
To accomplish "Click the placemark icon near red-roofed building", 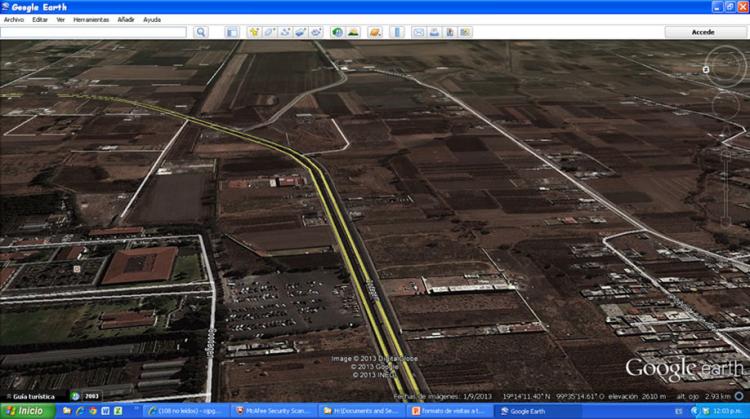I will point(77,269).
